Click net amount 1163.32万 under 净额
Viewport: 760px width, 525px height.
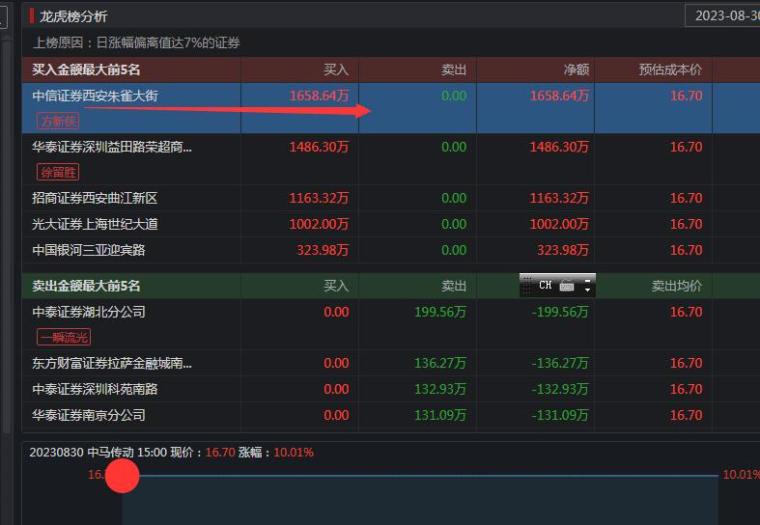click(559, 198)
